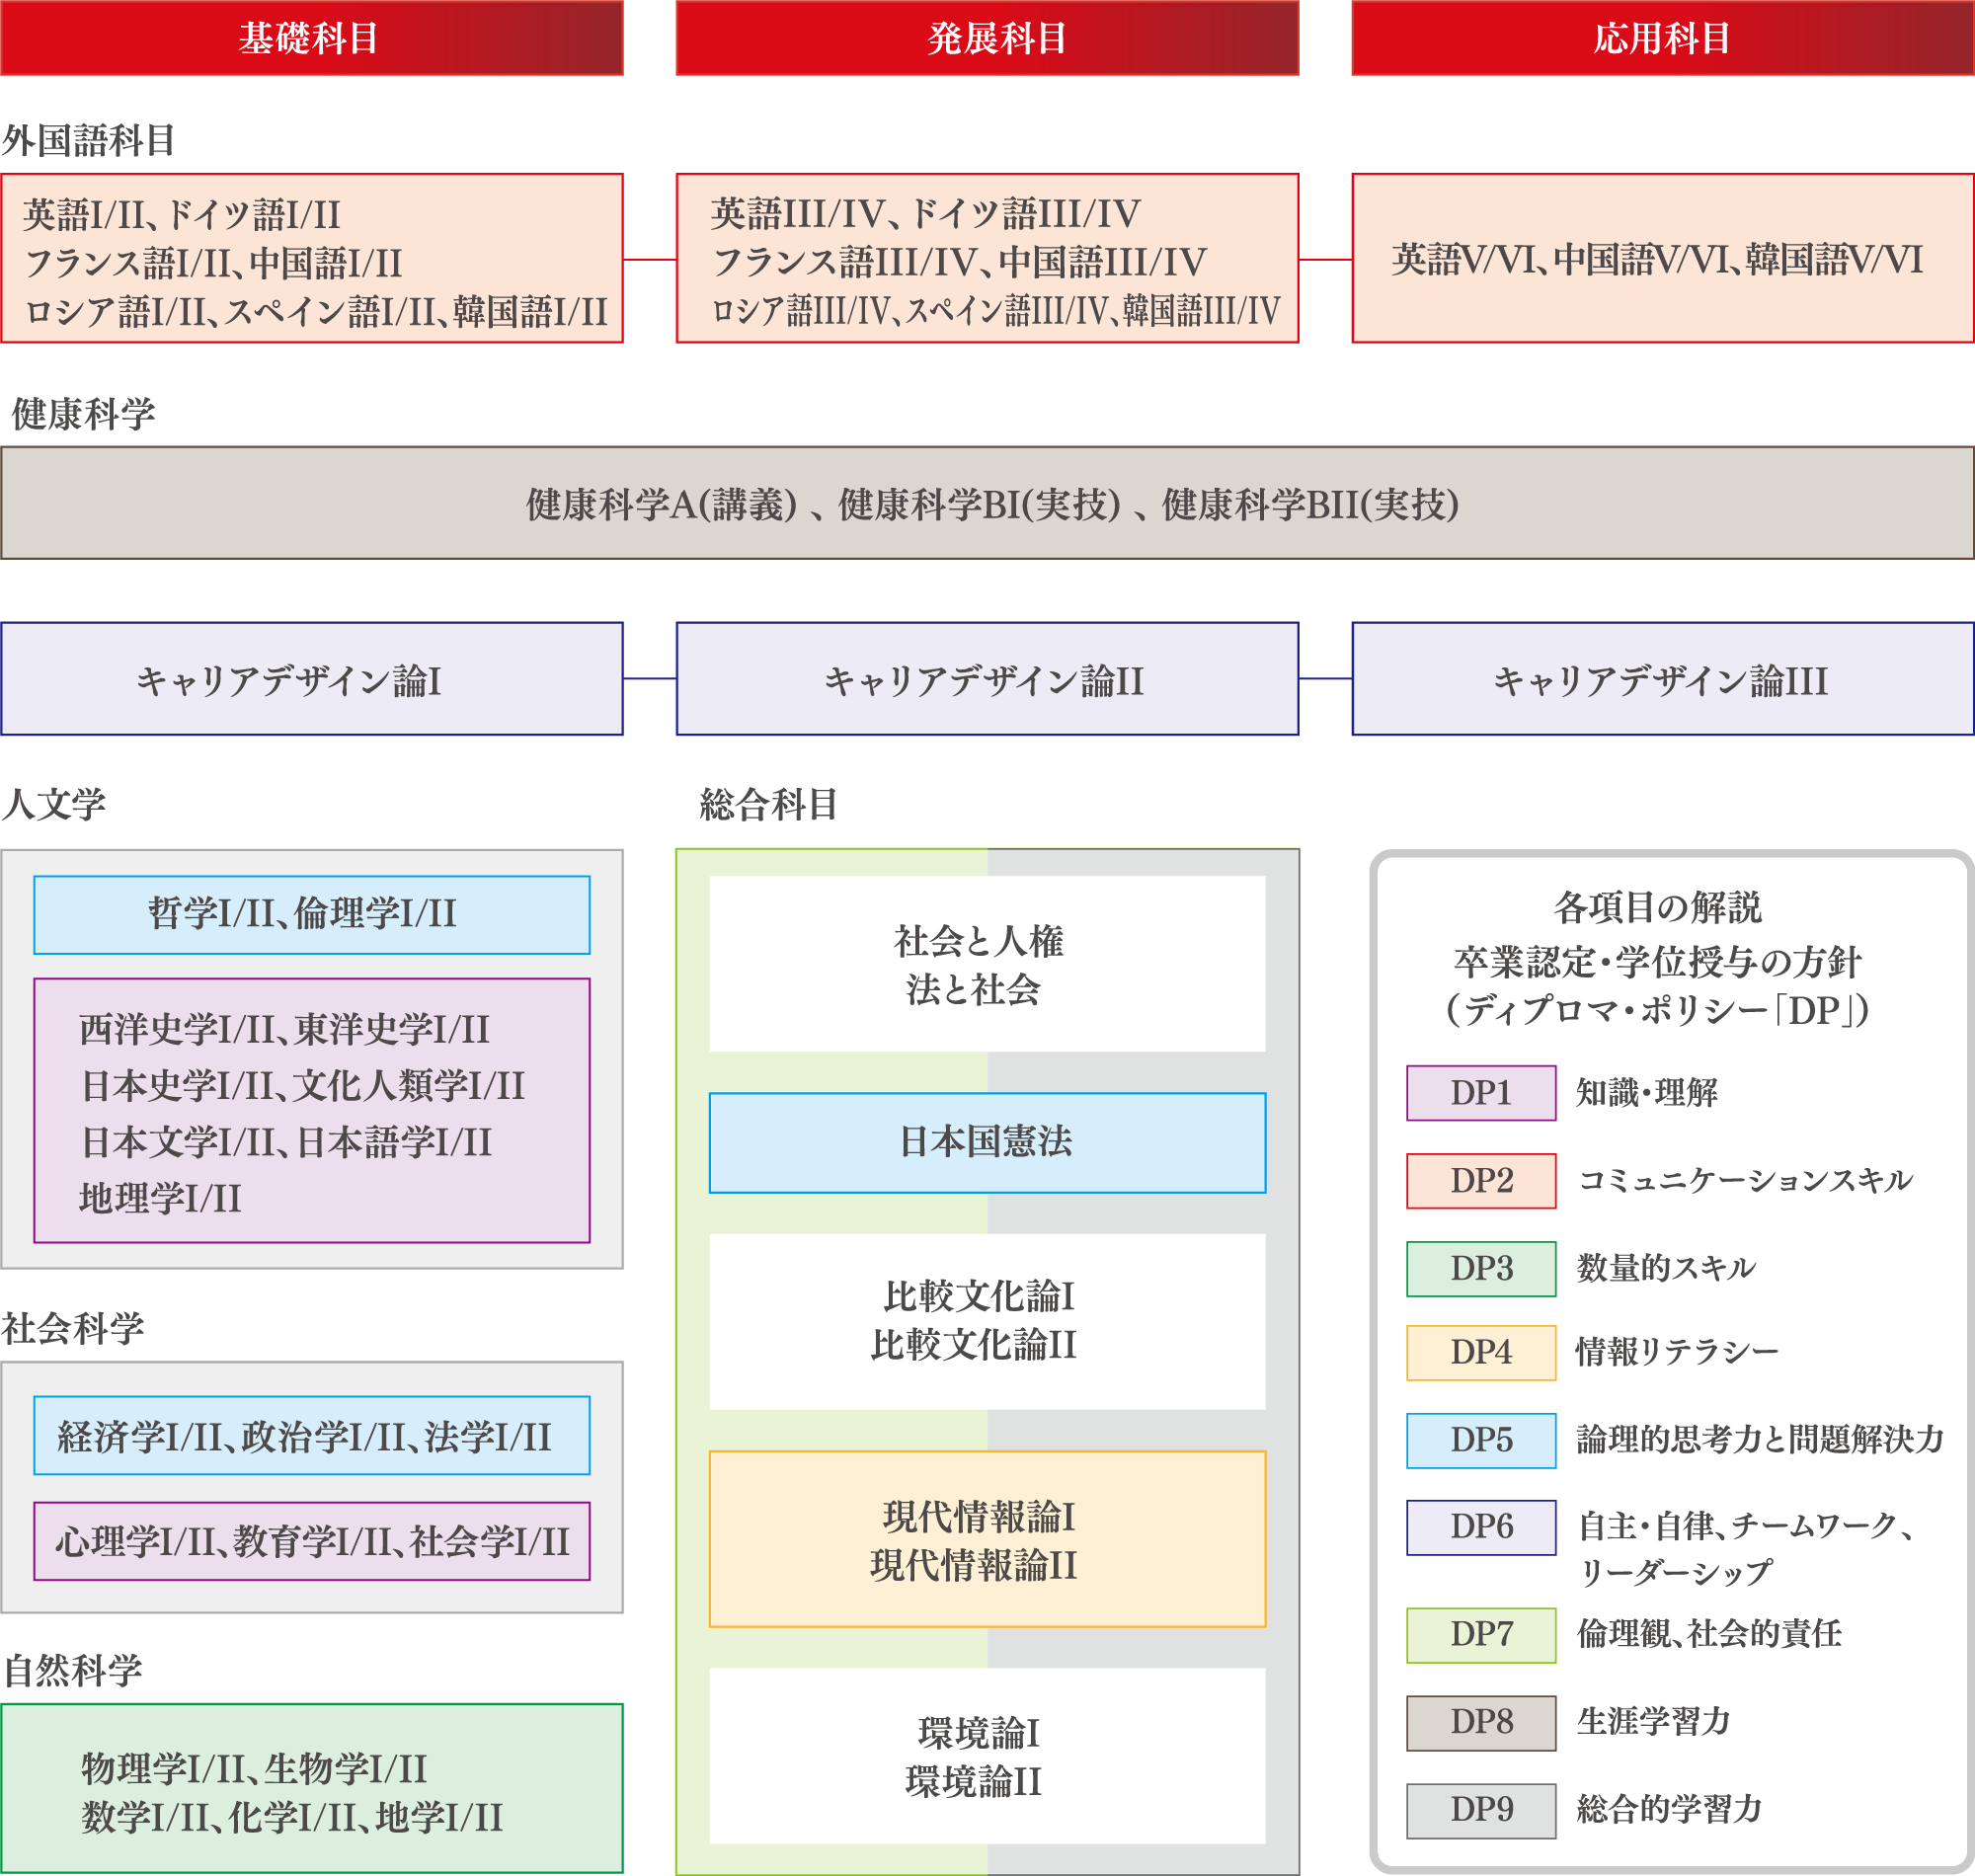Click the 経済学I/II、政治学I/II、法学I/II box
Viewport: 1975px width, 1876px height.
tap(311, 1435)
